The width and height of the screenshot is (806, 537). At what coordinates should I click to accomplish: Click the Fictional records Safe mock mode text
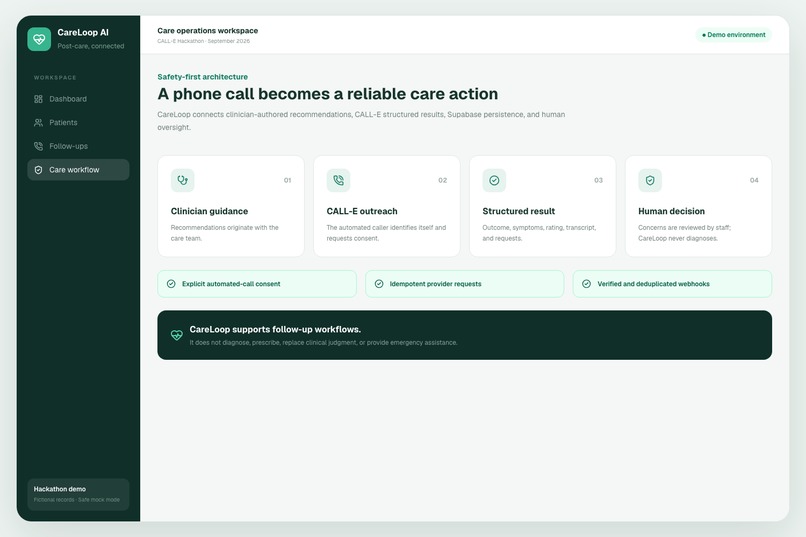(x=77, y=499)
